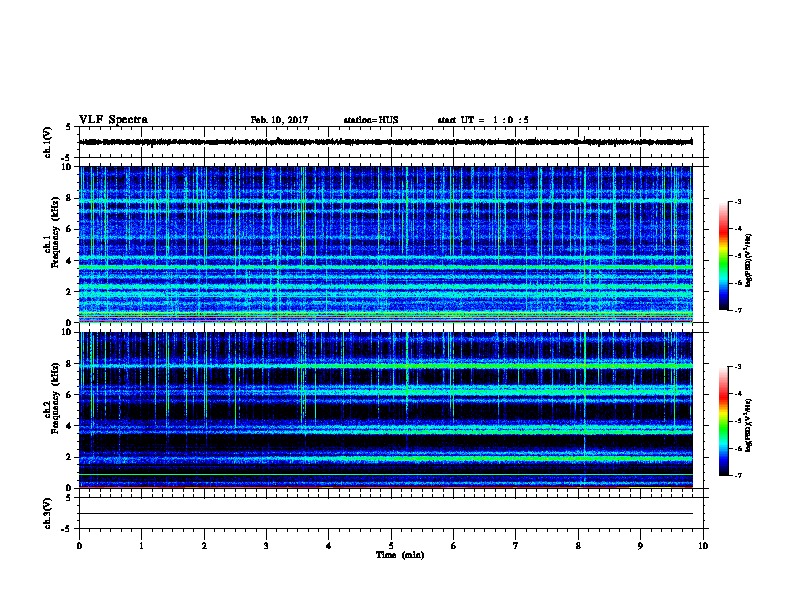Click the "5" tick on ch.1(V) voltage axis
Viewport: 792px width, 612px height.
(x=68, y=127)
